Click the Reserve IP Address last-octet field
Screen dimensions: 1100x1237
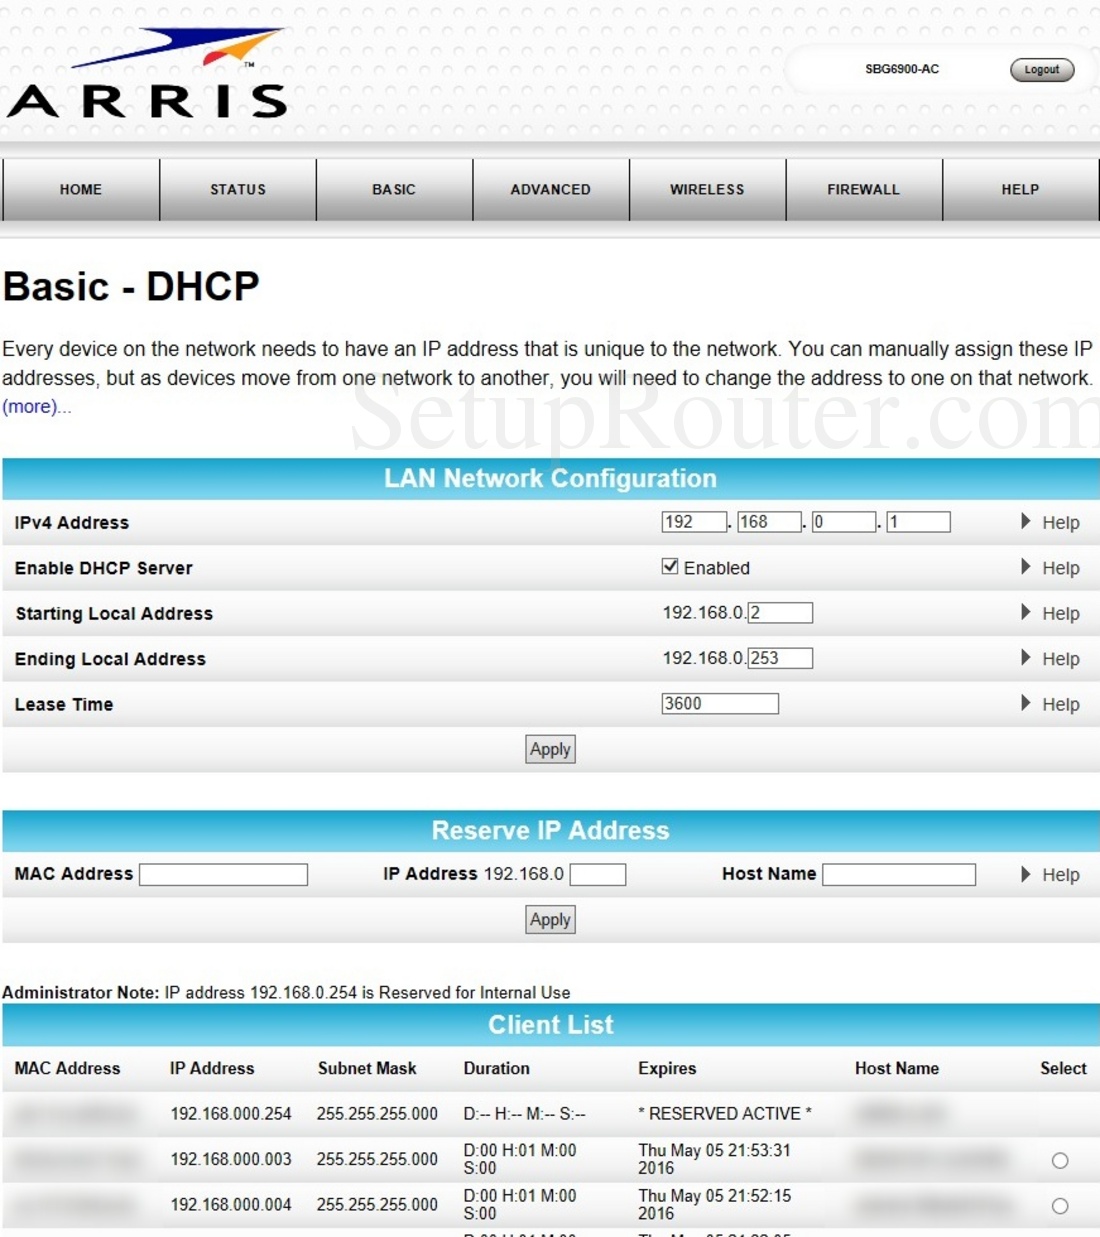pyautogui.click(x=598, y=874)
